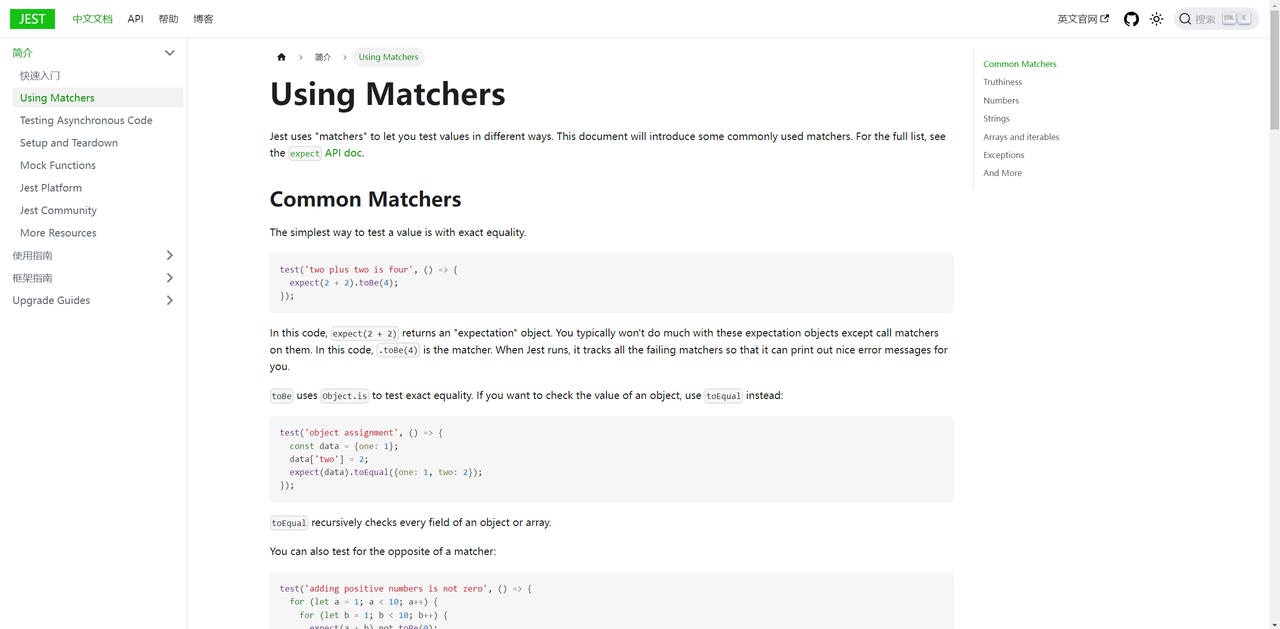Open the 中文文档 nav item
This screenshot has height=629, width=1280.
(x=93, y=19)
